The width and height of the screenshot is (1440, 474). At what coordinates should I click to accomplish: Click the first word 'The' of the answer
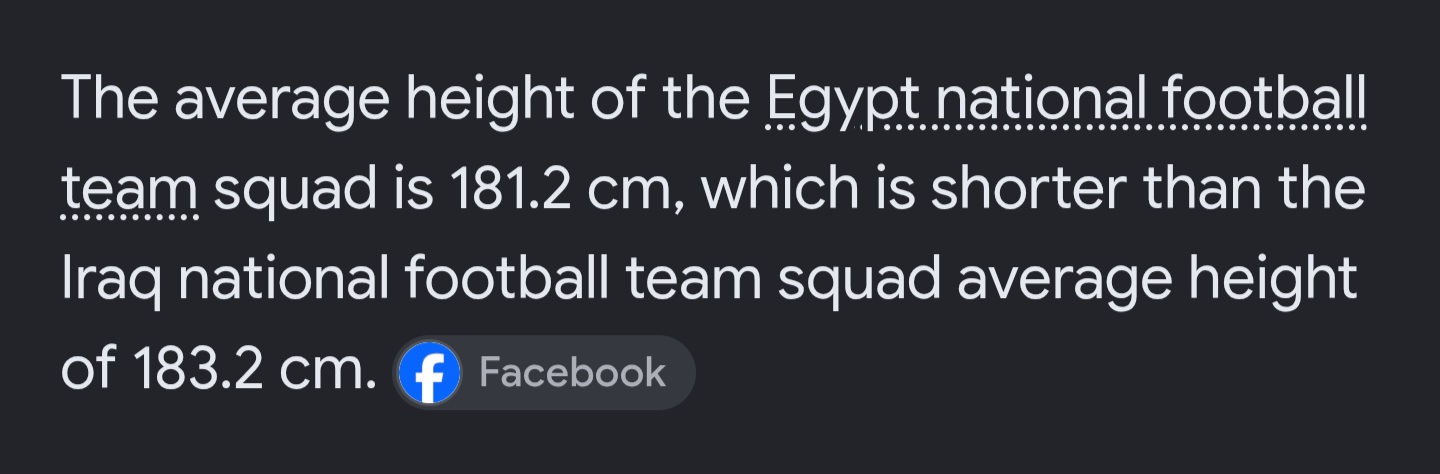click(x=111, y=98)
